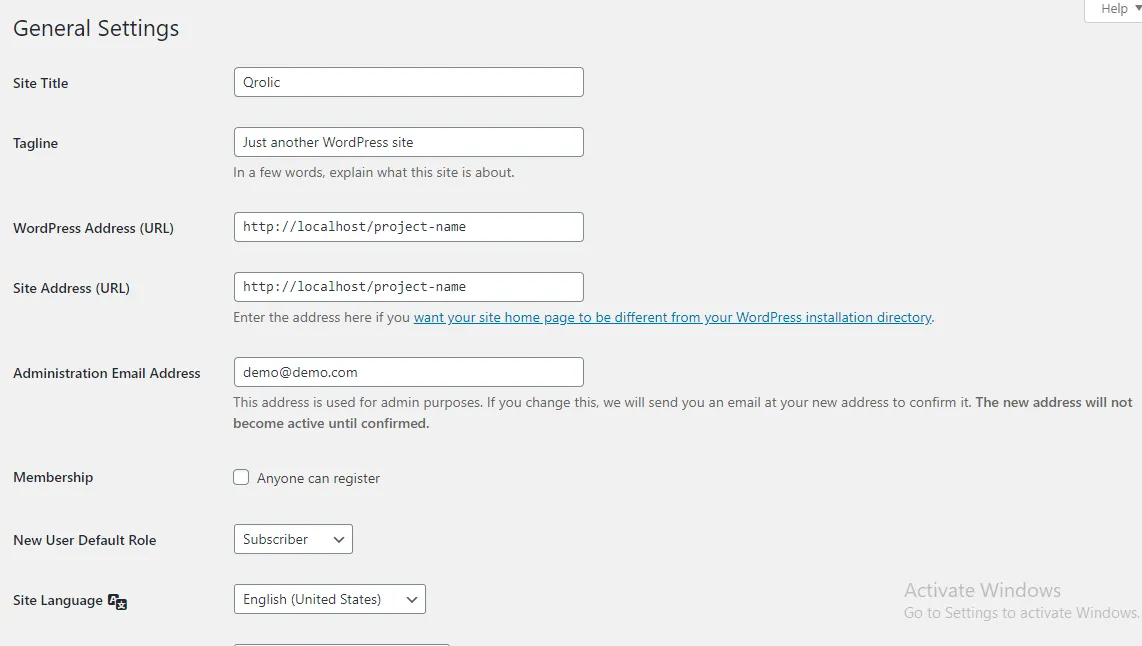The width and height of the screenshot is (1142, 646).
Task: Click the Site Title label
Action: tap(41, 83)
